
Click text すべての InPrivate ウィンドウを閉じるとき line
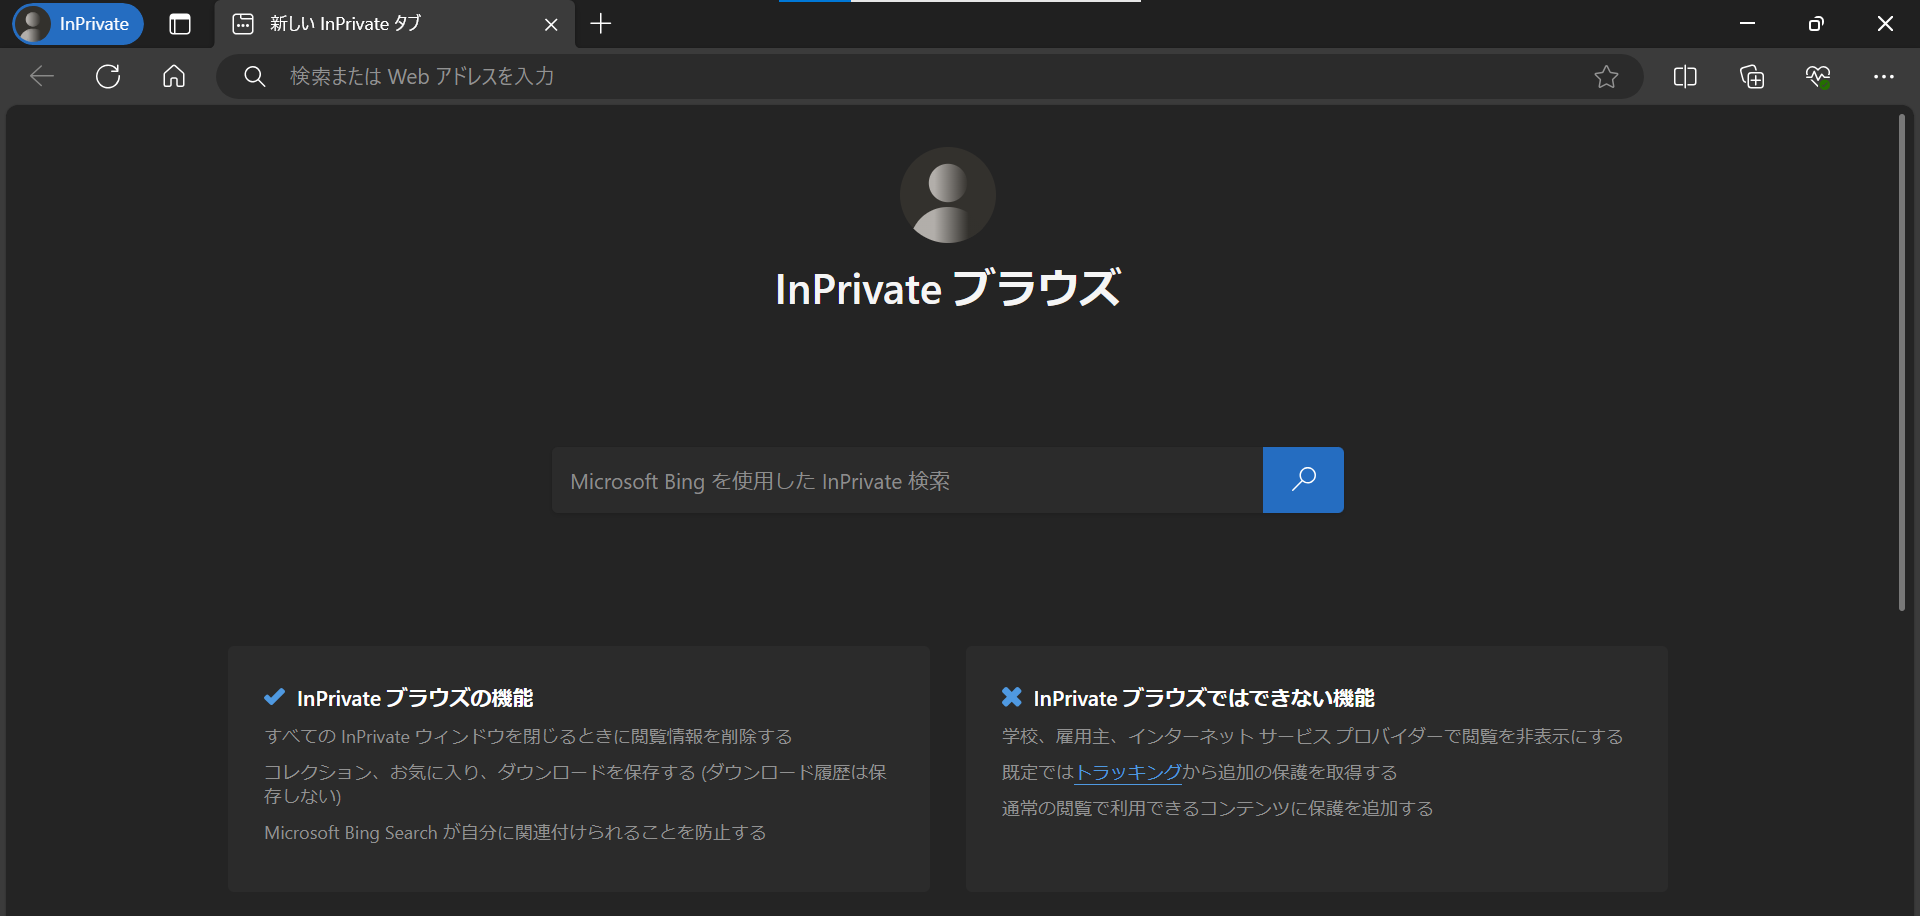point(528,736)
